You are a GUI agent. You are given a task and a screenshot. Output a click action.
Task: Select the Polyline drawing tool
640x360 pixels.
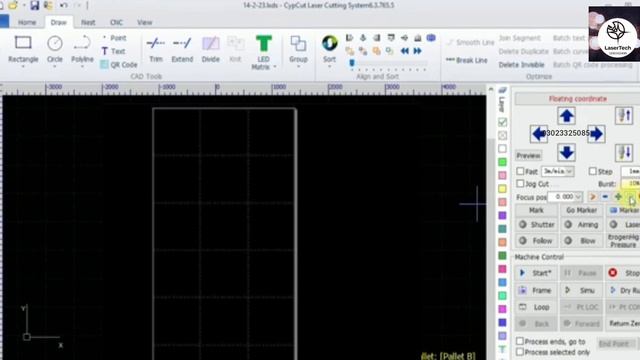click(x=82, y=49)
